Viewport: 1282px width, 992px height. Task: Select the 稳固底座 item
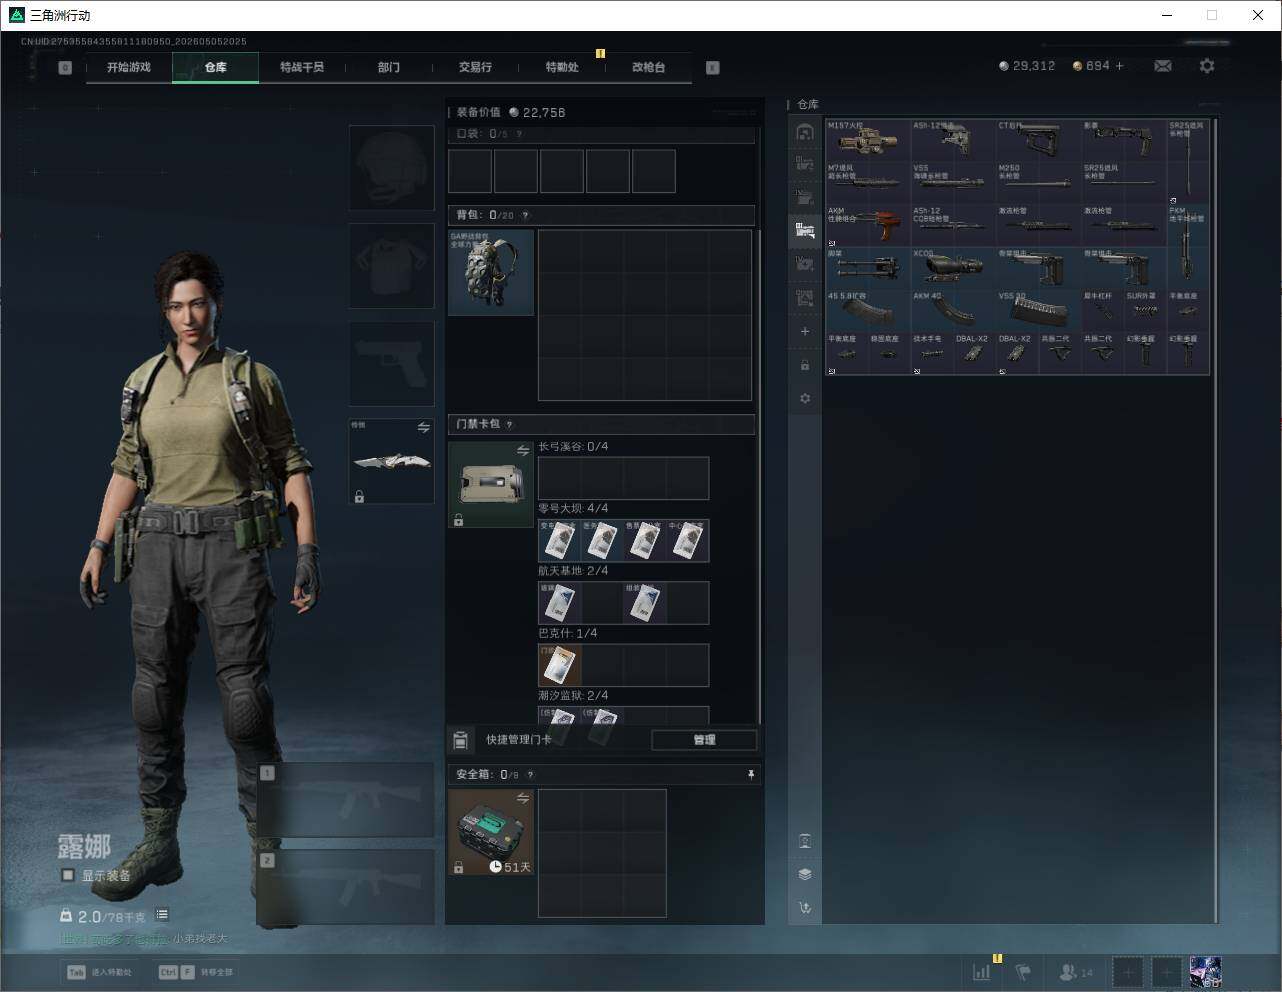click(889, 354)
